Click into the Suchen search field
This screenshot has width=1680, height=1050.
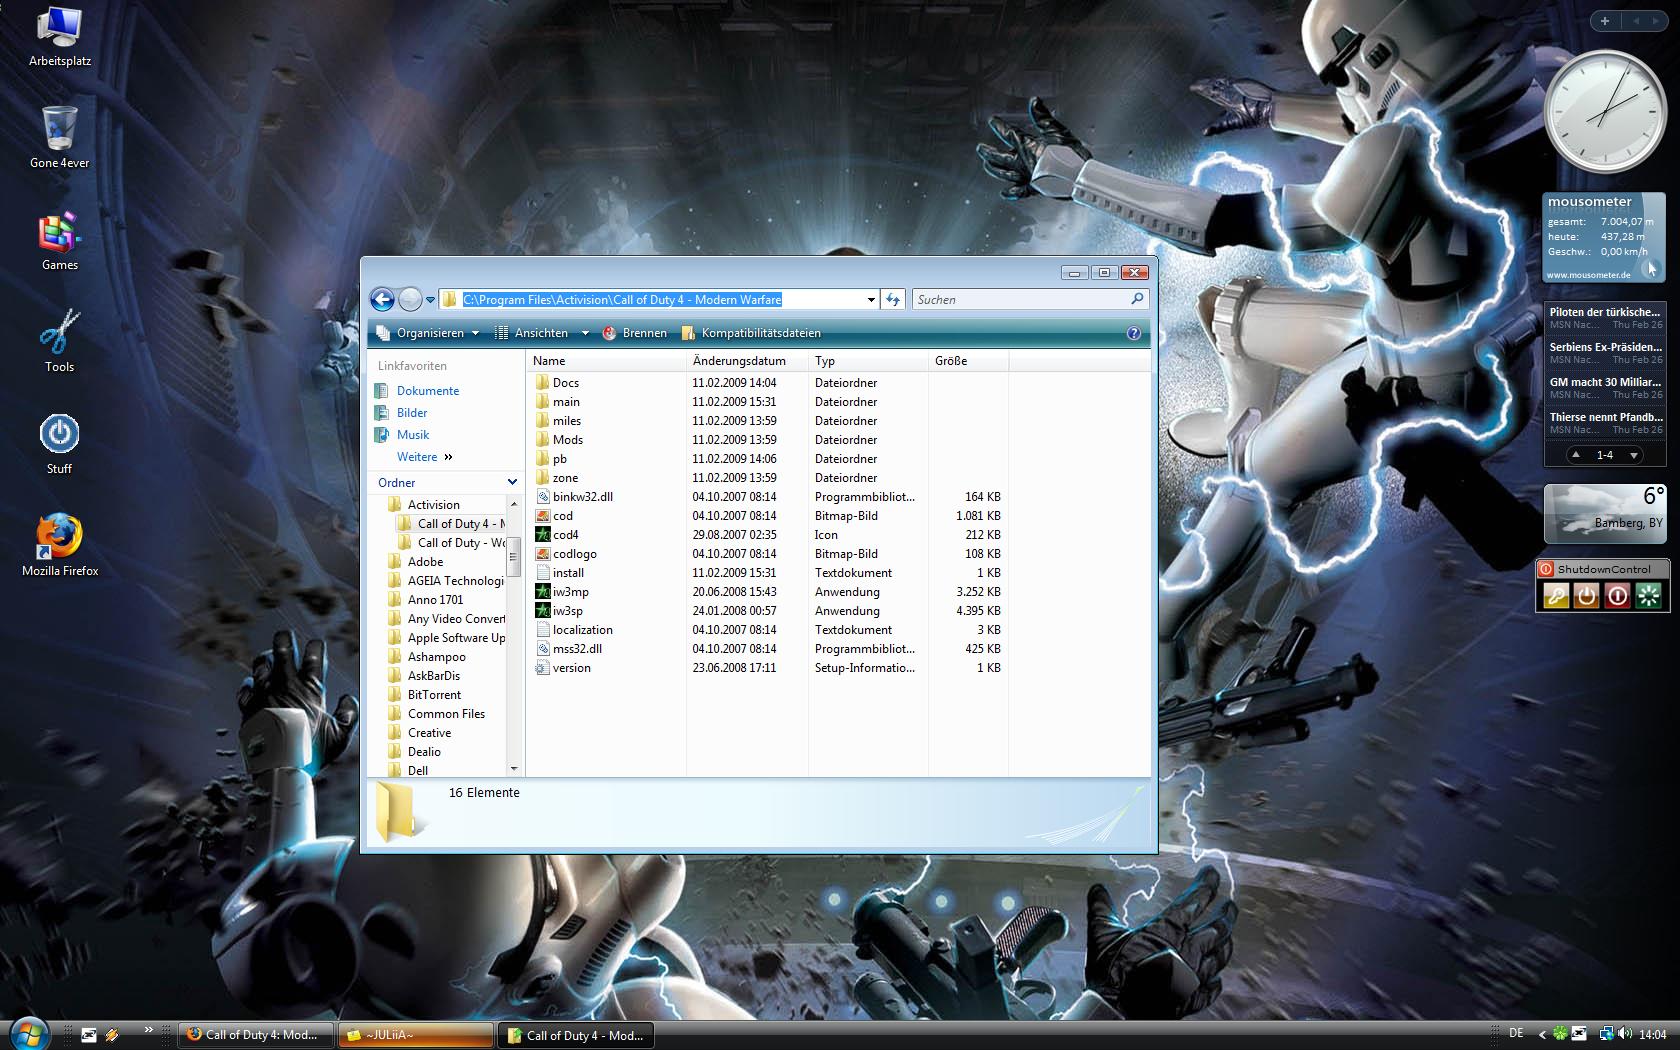coord(1020,299)
